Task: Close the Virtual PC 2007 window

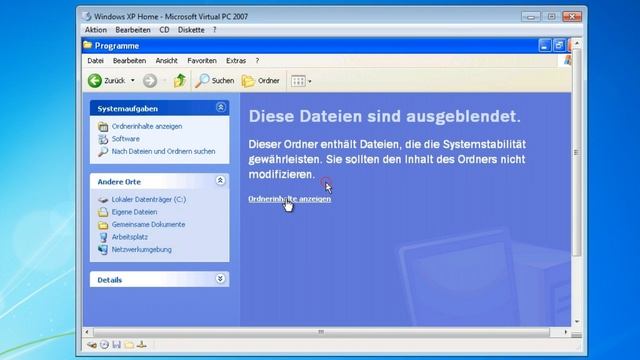Action: point(572,17)
